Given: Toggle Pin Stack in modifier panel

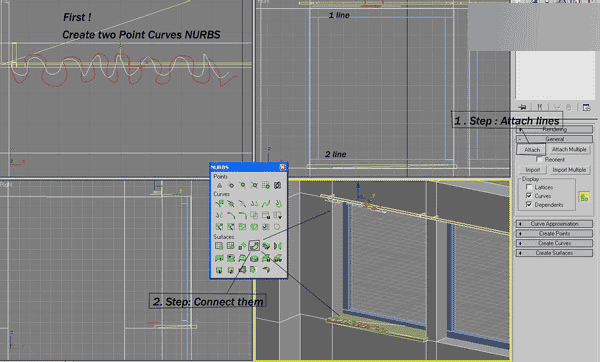Looking at the screenshot, I should [x=522, y=107].
